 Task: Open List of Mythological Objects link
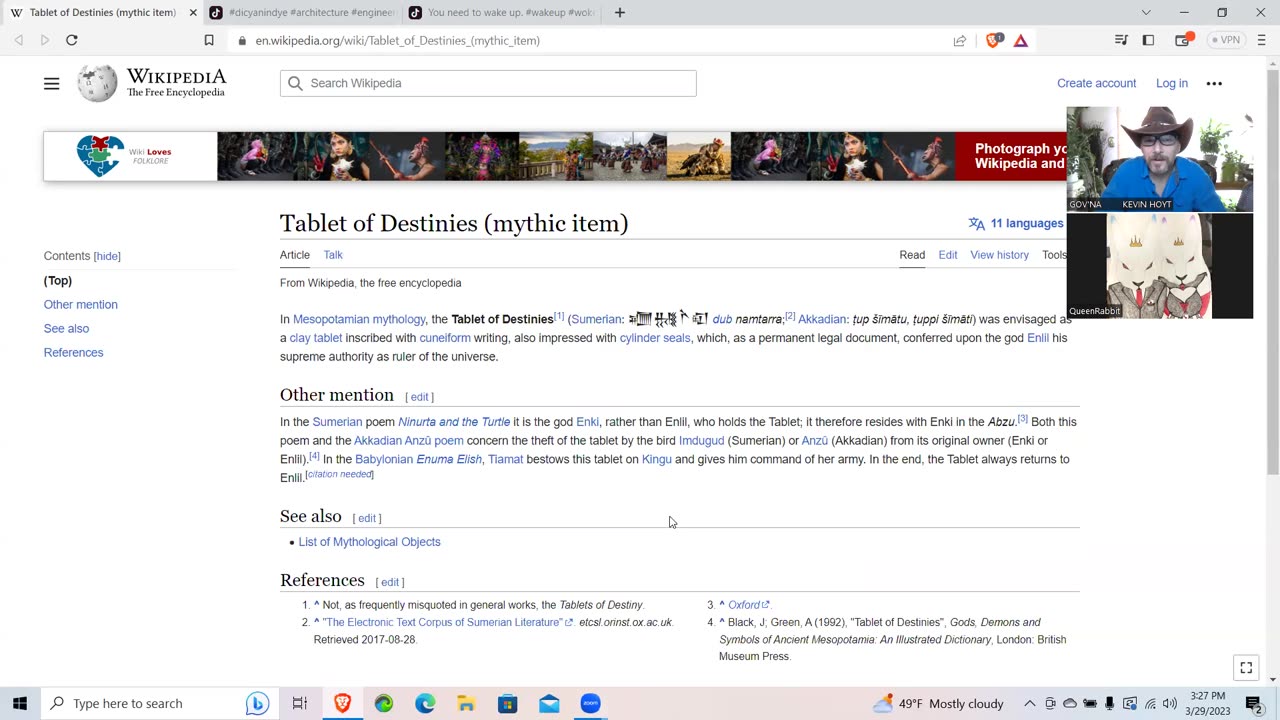[x=369, y=542]
